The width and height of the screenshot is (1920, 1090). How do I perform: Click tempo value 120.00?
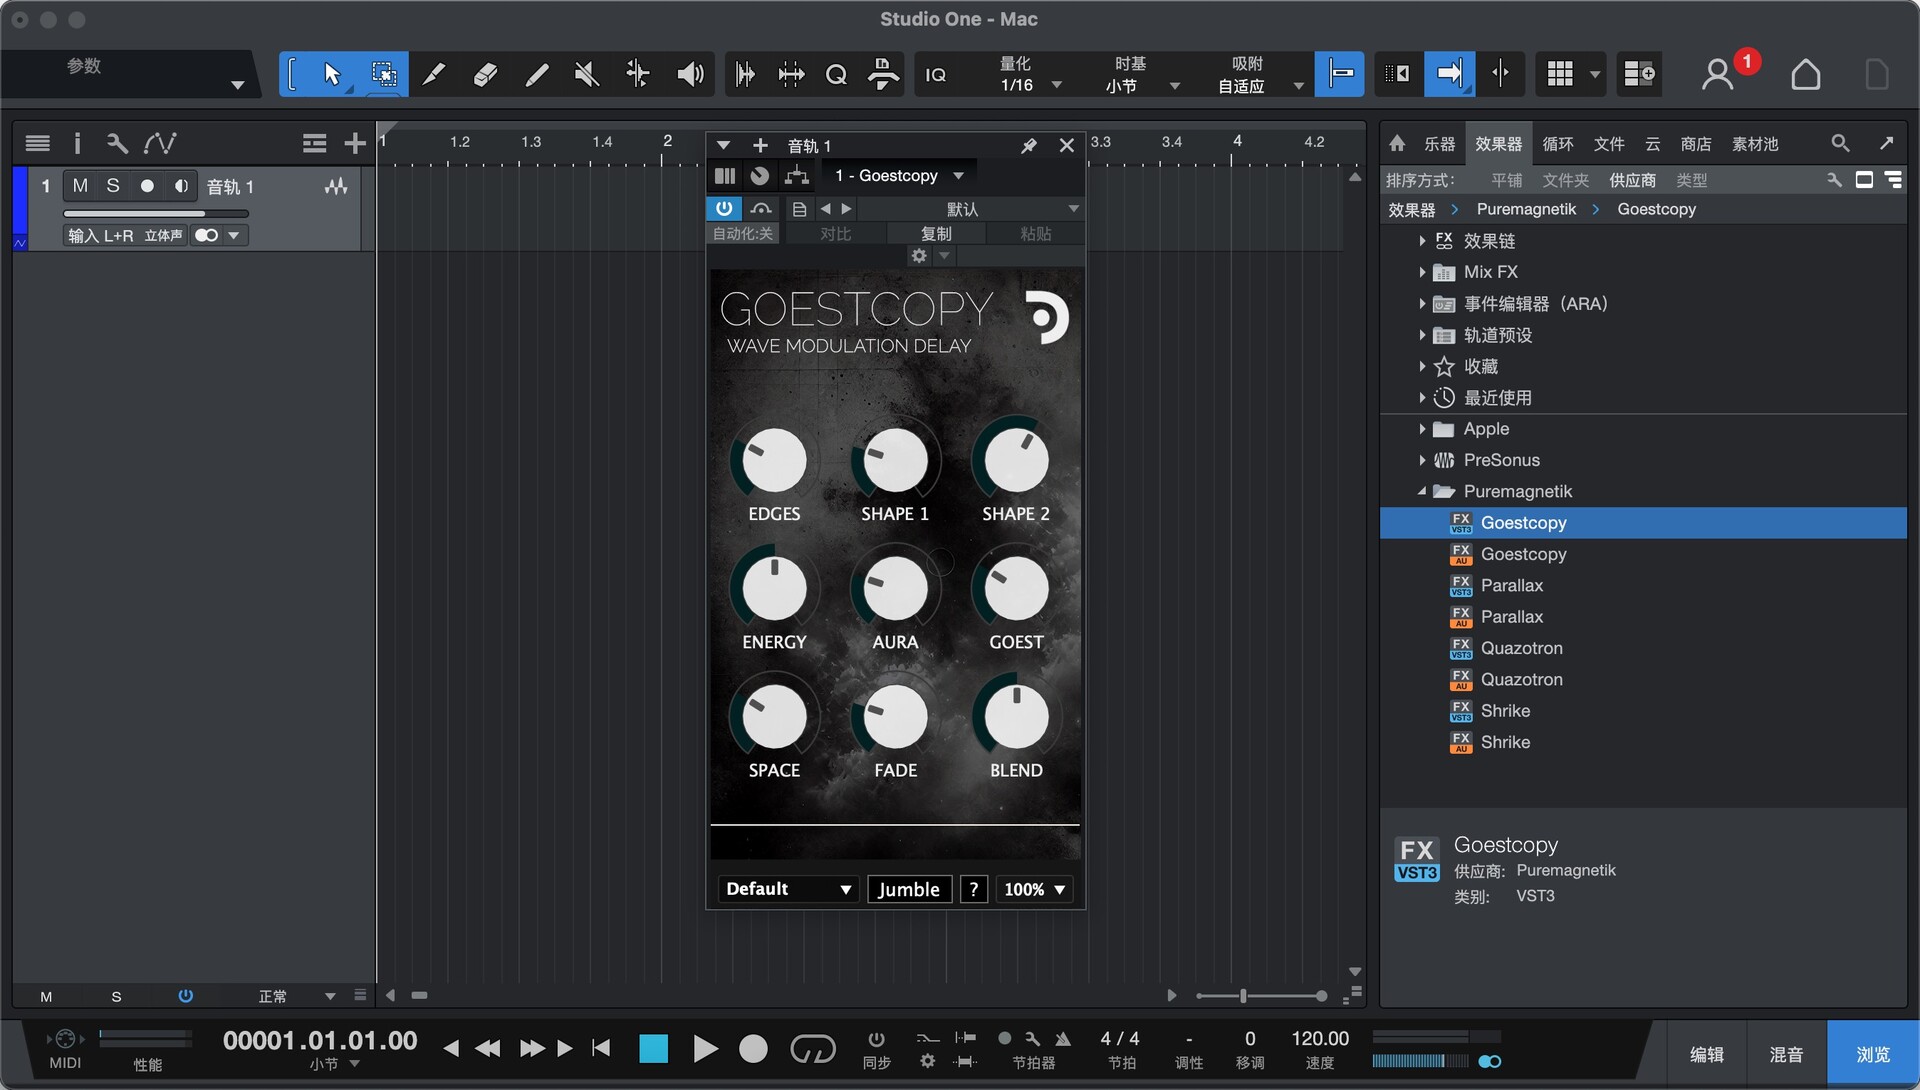pos(1320,1038)
